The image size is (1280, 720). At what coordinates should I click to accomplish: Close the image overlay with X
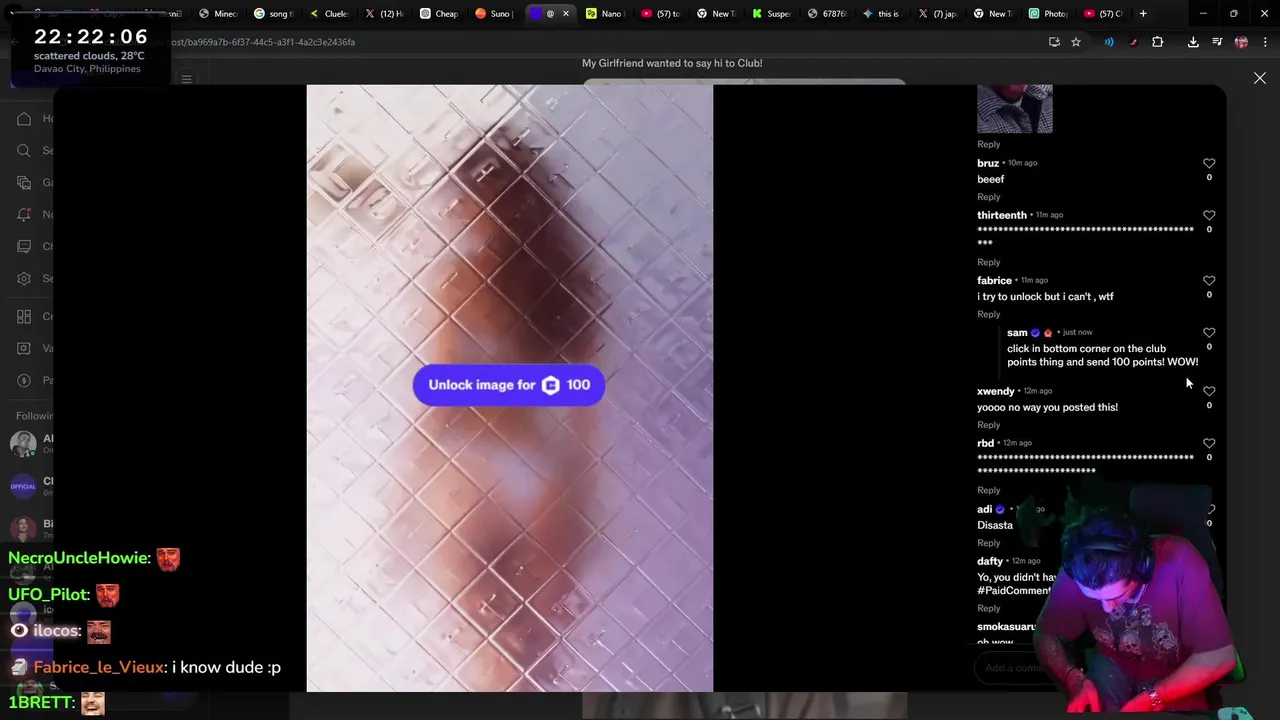pos(1260,78)
